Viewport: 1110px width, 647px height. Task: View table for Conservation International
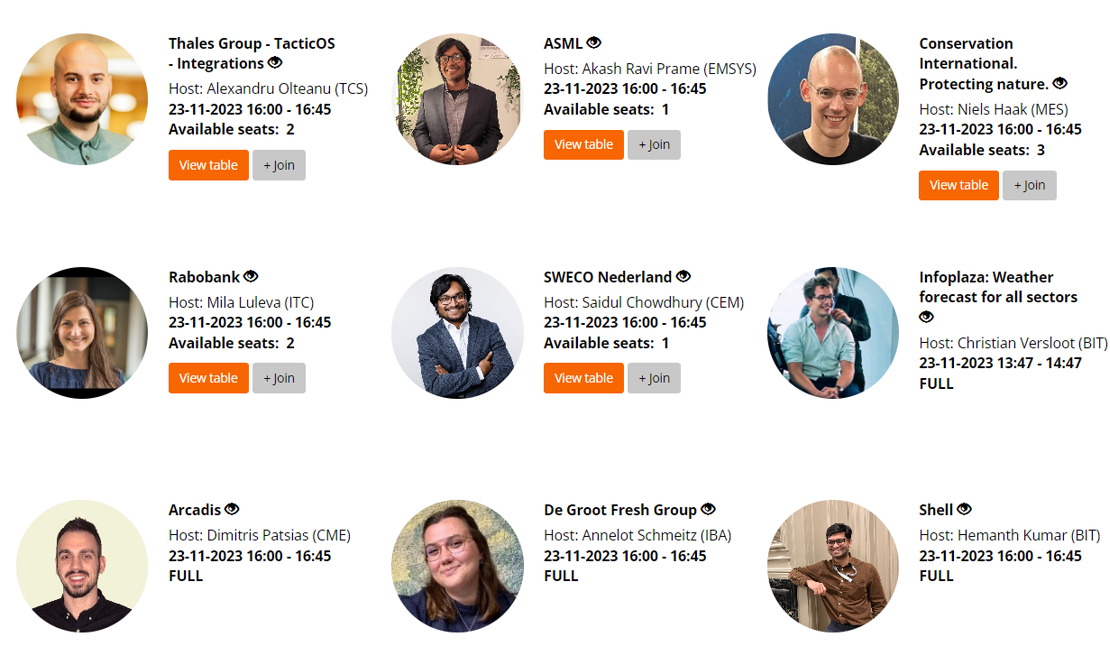coord(959,185)
